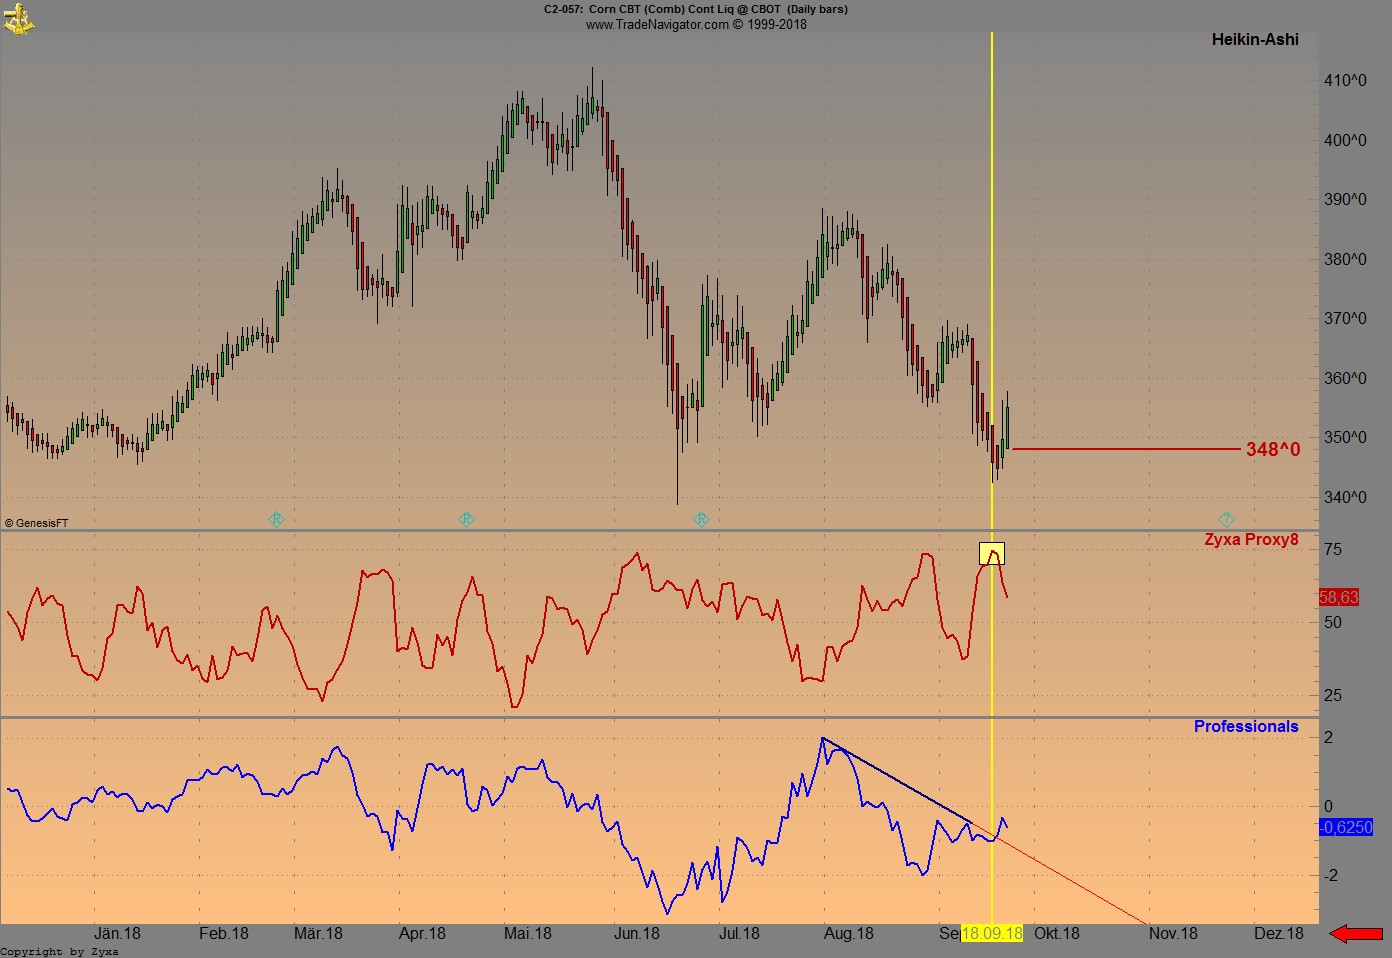Viewport: 1392px width, 958px height.
Task: Click the GenesisFT watermark icon area
Action: tap(35, 522)
